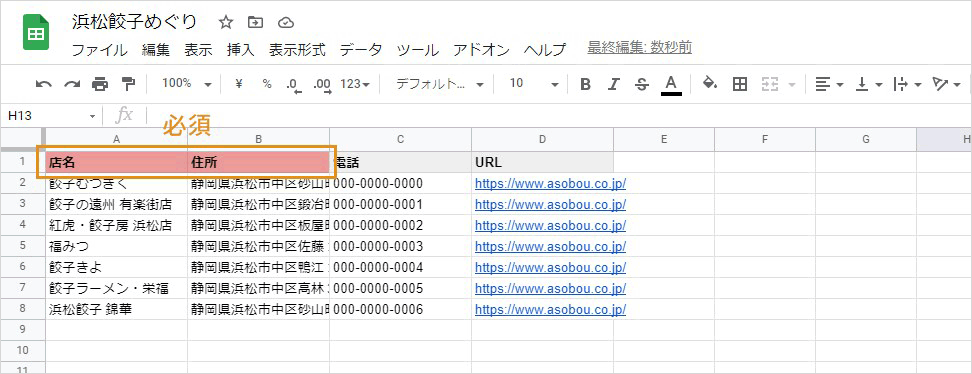Open the font size 10 dropdown
The image size is (972, 374).
[x=534, y=84]
